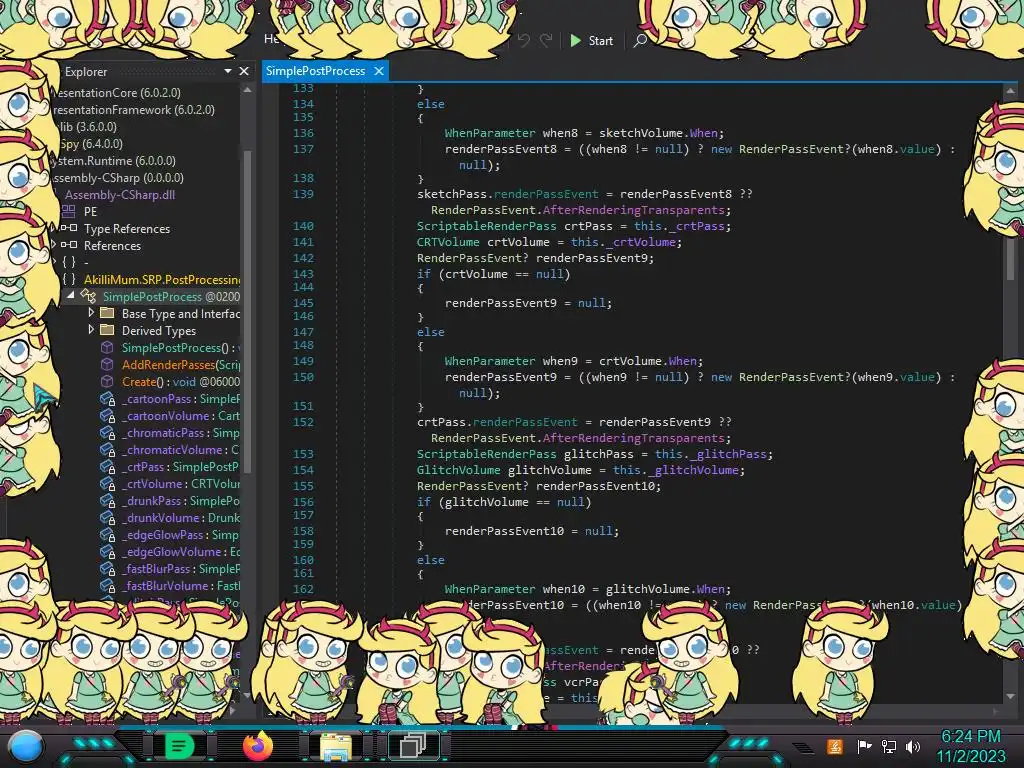Click the Explorer scrollbar up arrow

coord(247,89)
